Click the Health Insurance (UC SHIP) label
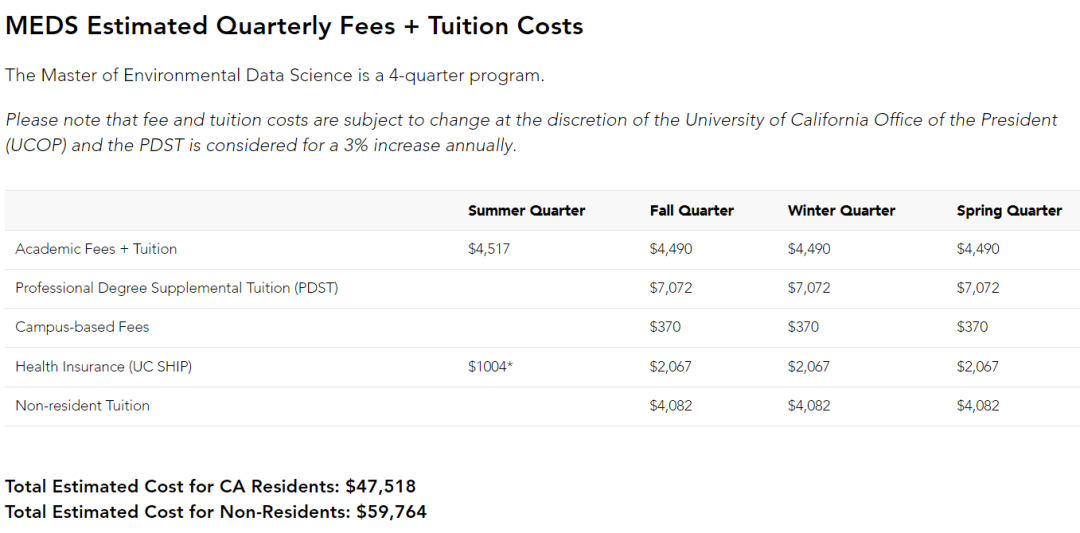Viewport: 1080px width, 533px height. click(103, 367)
